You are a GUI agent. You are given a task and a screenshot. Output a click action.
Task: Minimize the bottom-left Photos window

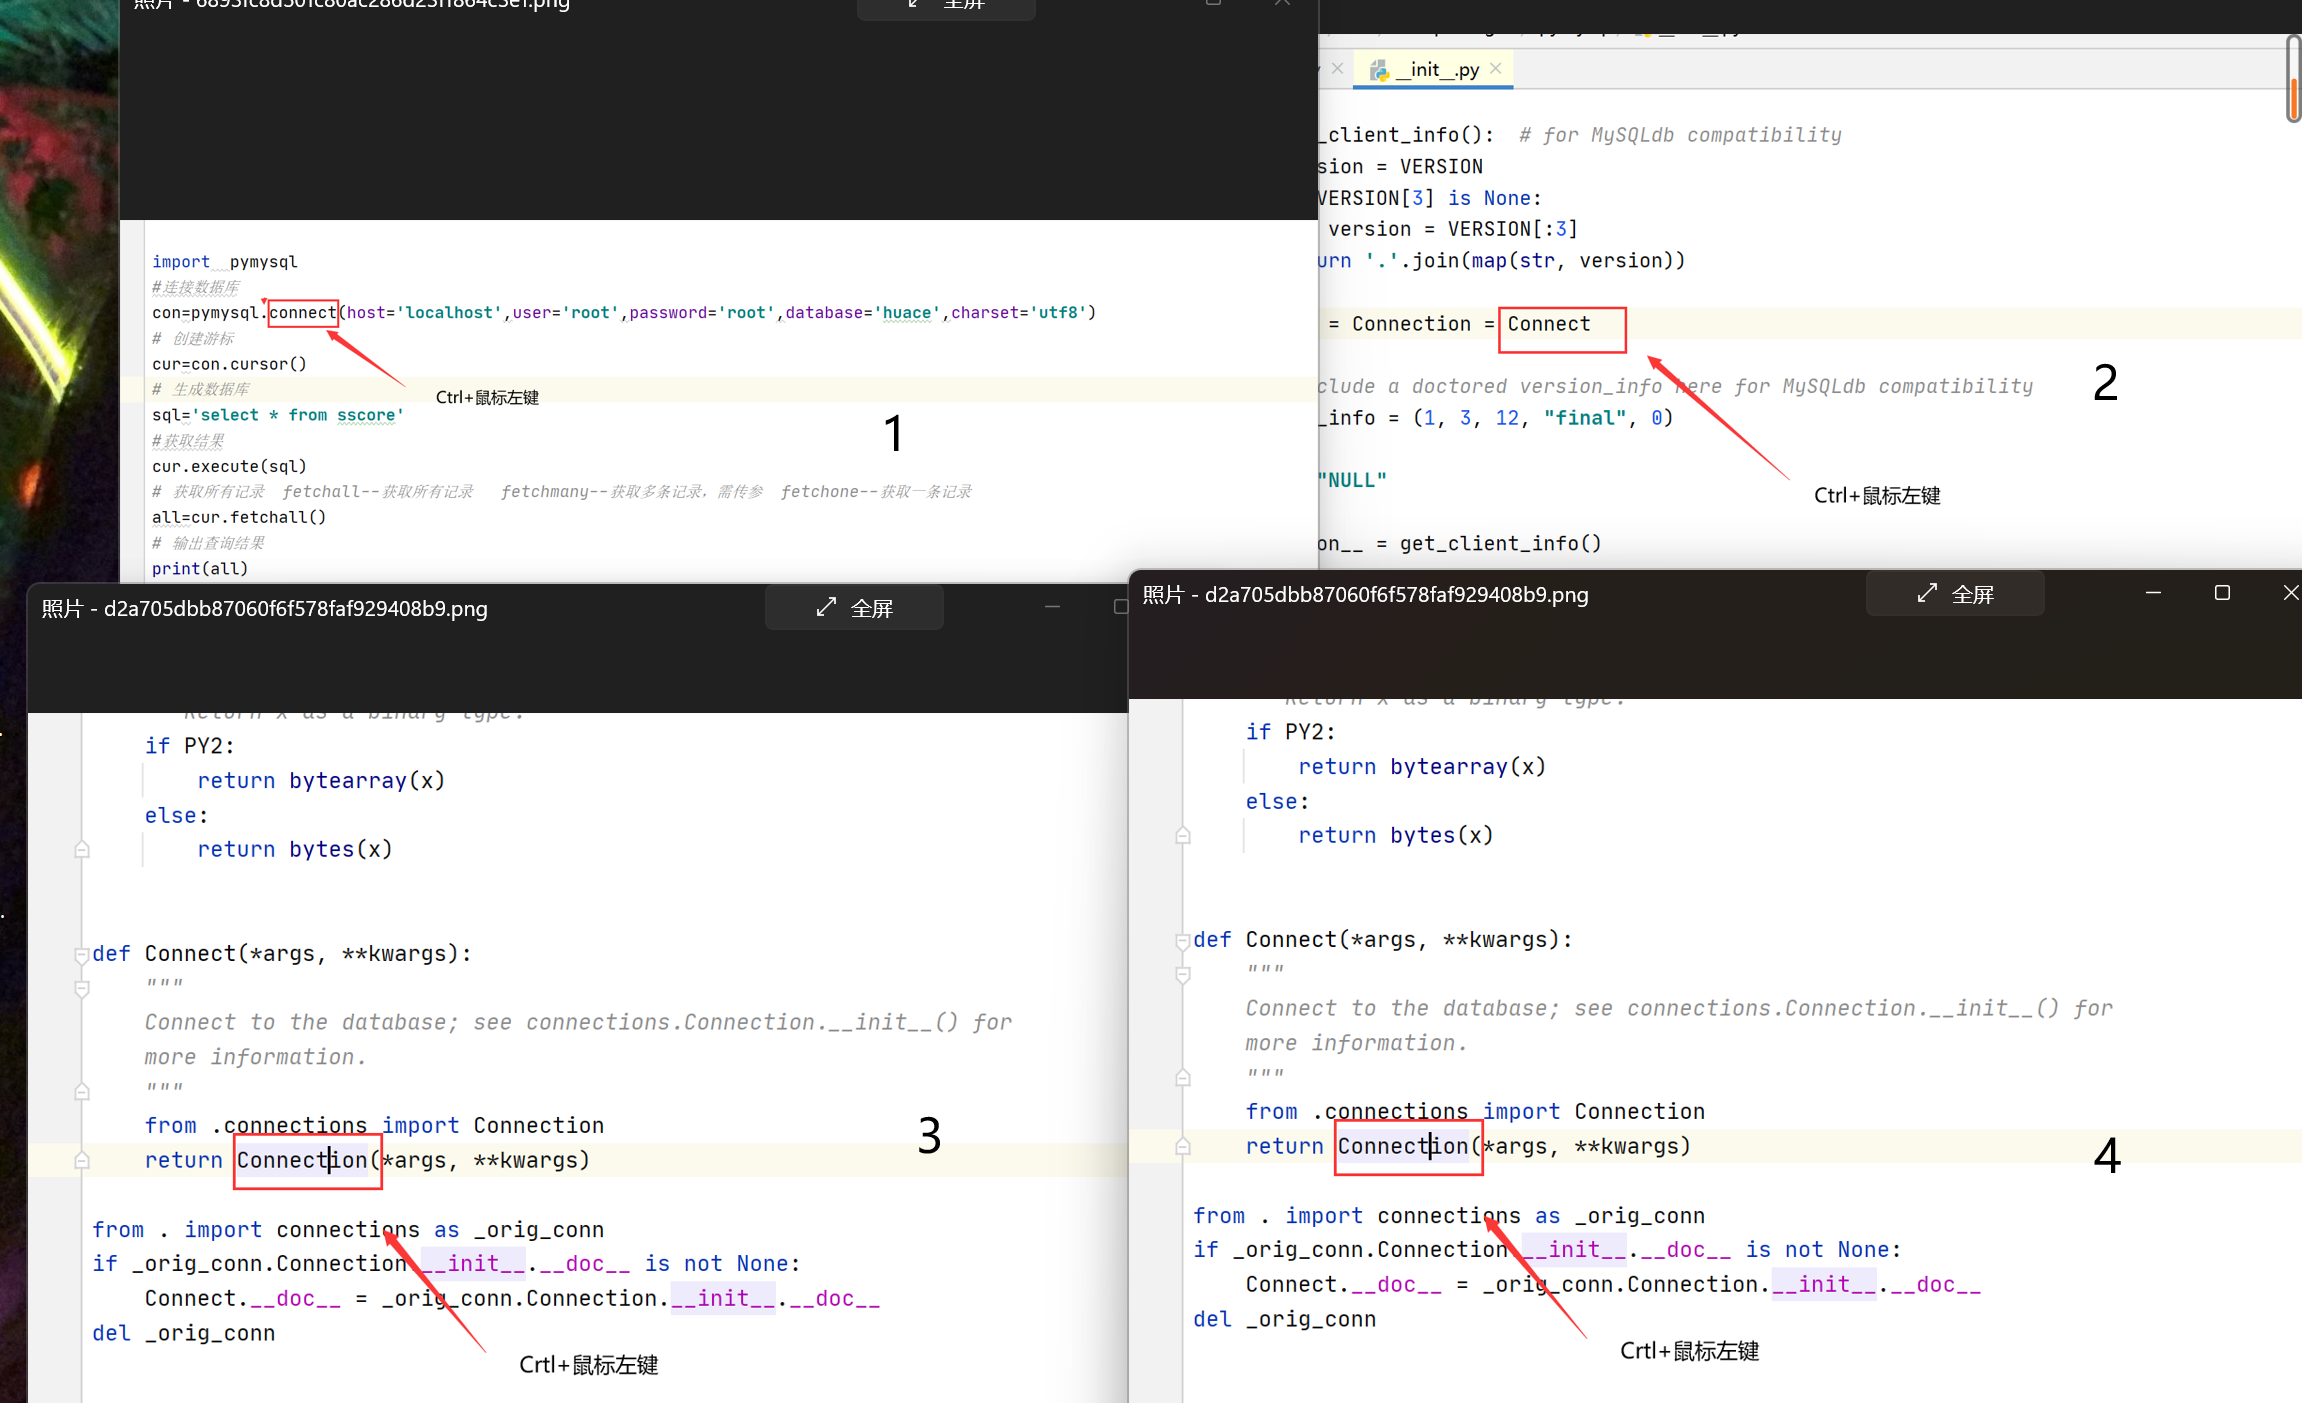click(x=1052, y=607)
